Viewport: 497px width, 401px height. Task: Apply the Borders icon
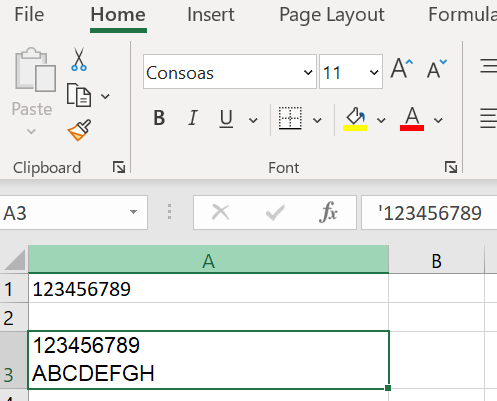pyautogui.click(x=290, y=118)
